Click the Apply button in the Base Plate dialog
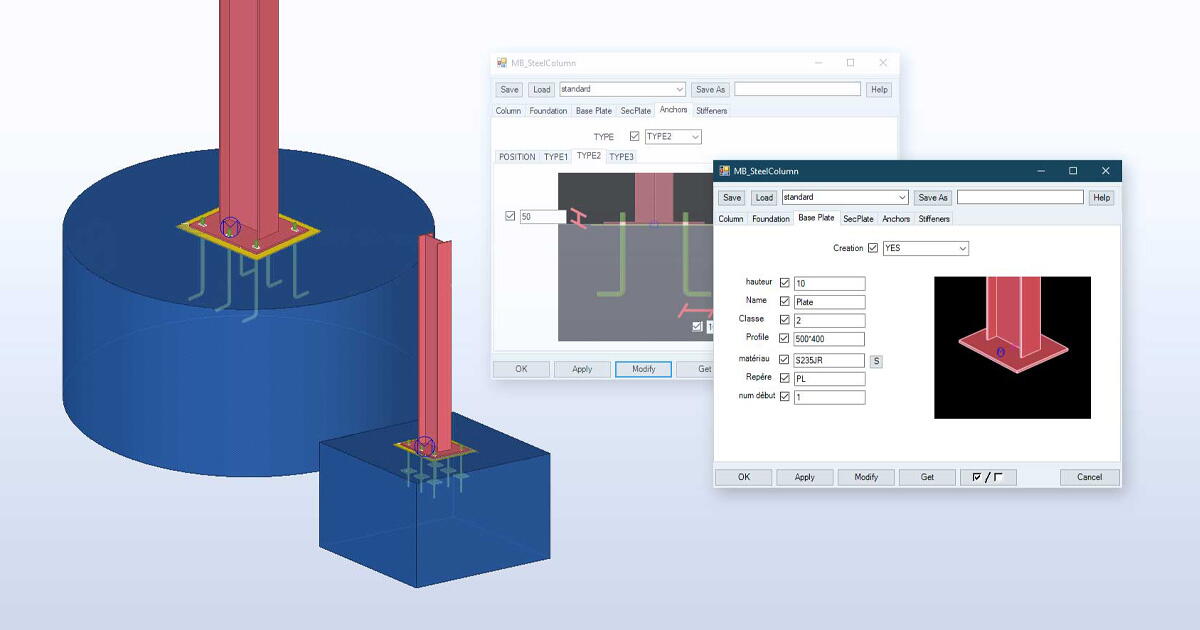Screen dimensions: 1200x630 805,477
